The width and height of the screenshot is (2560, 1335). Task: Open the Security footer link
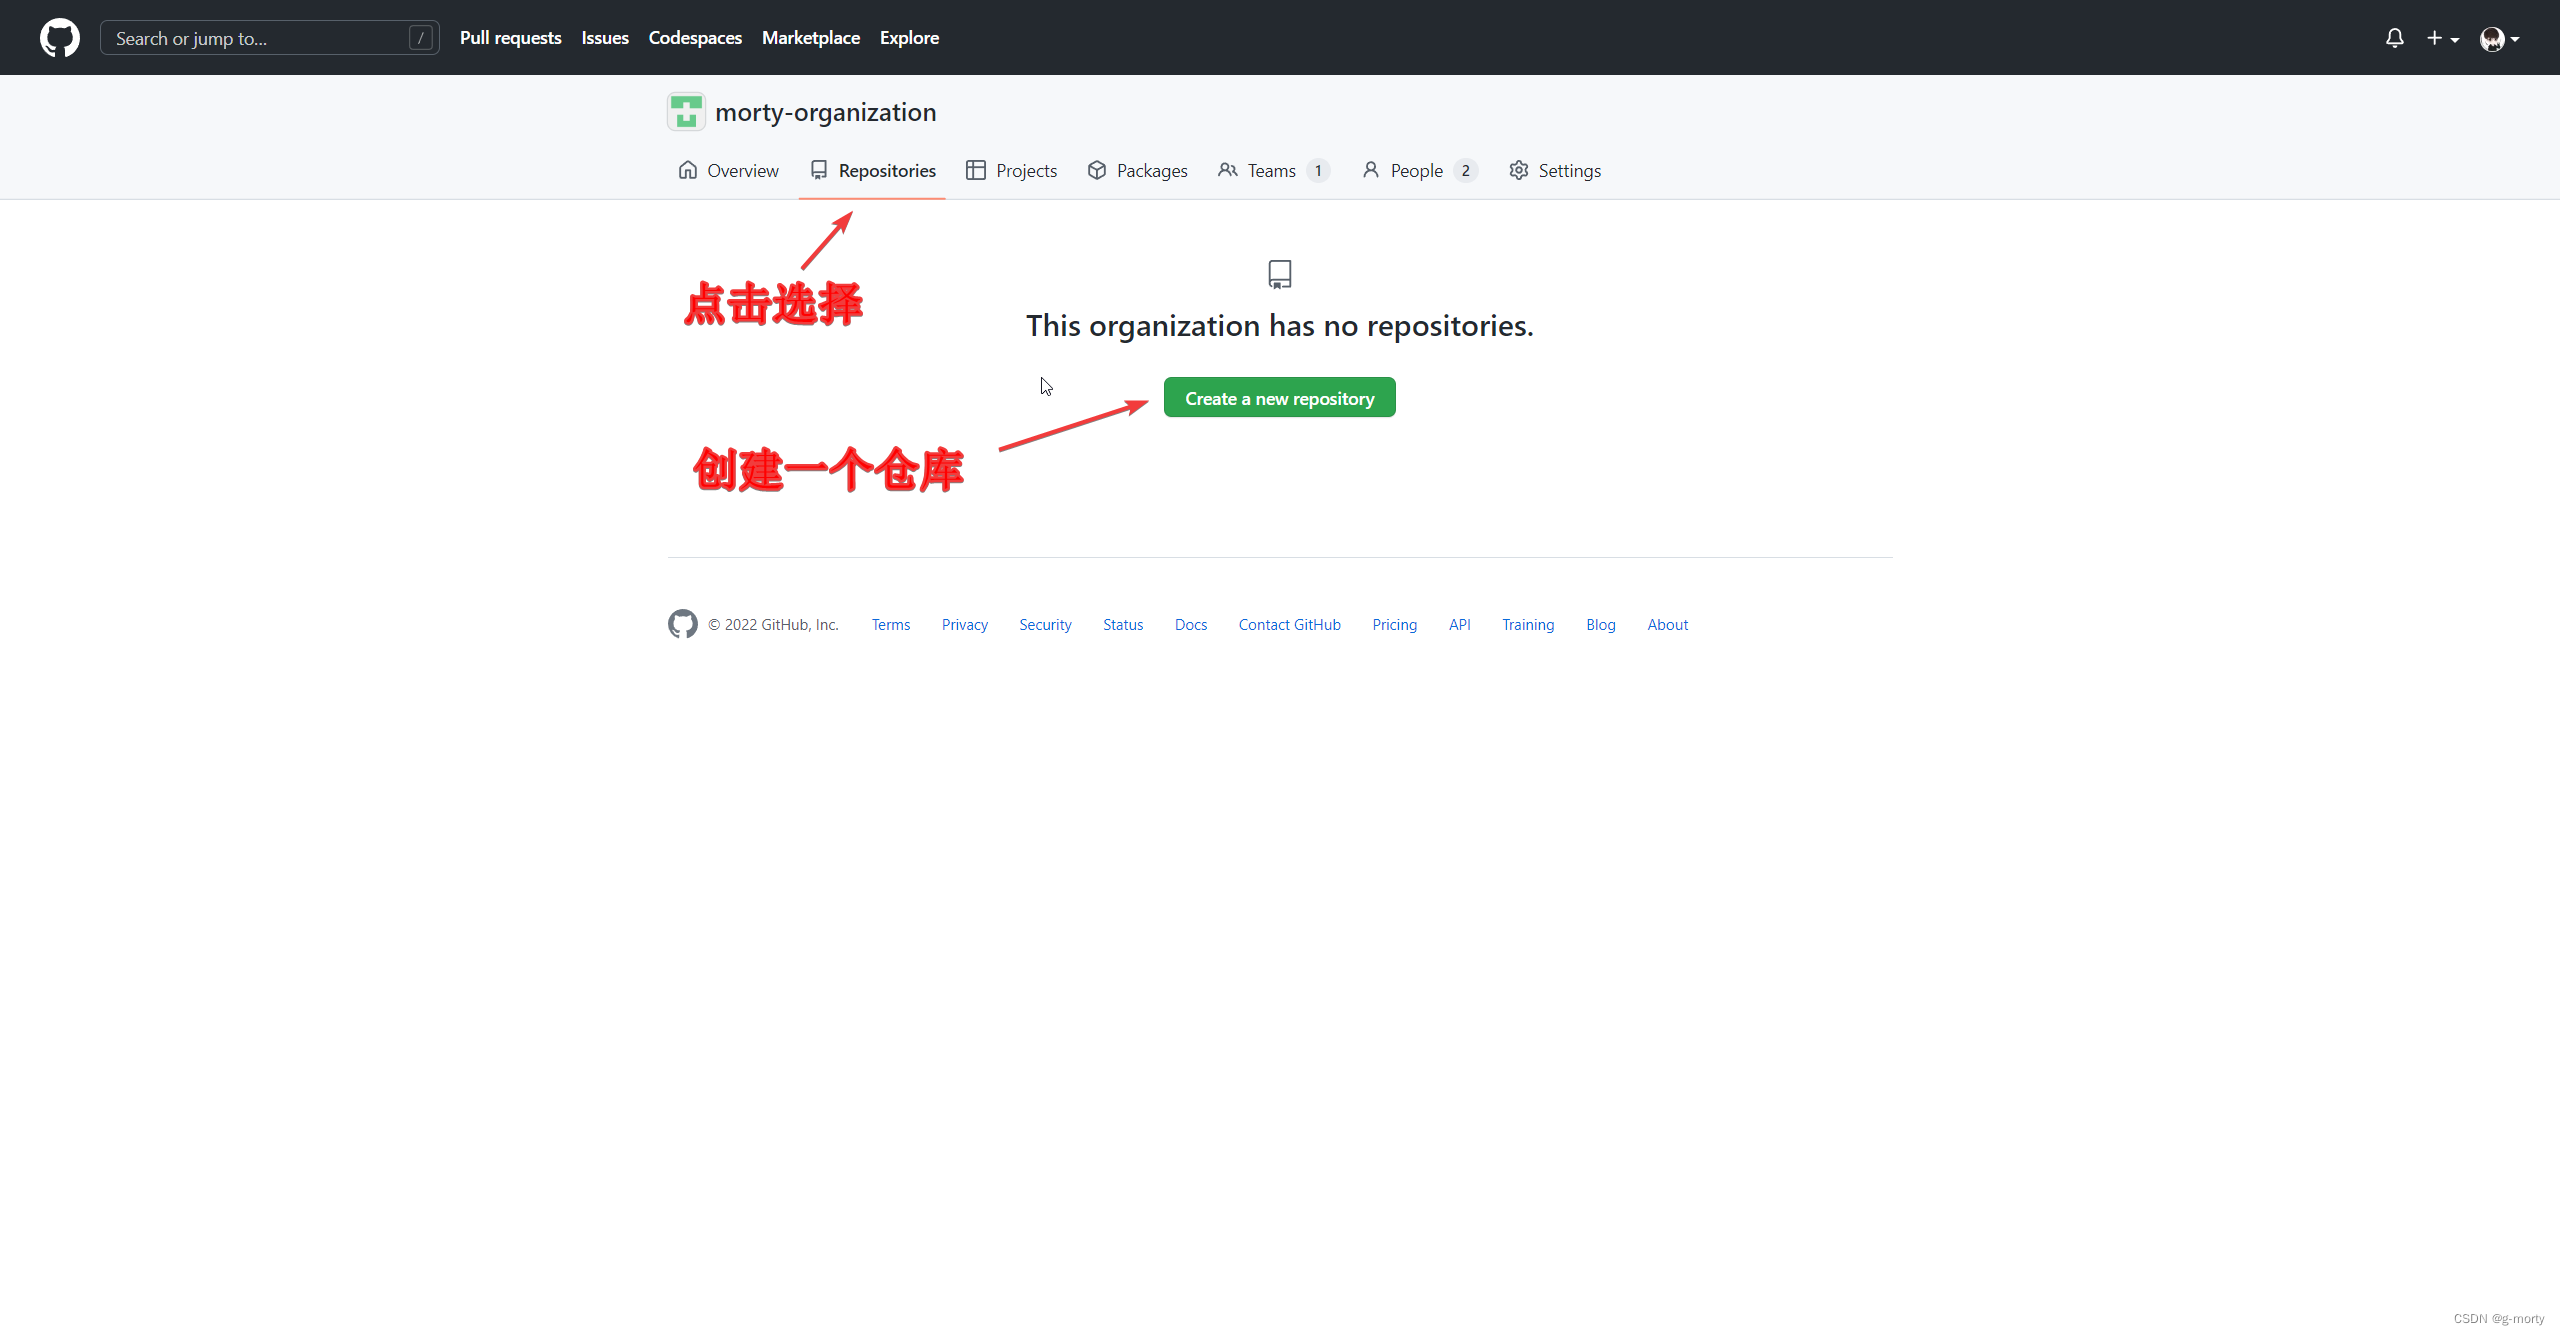pos(1045,625)
